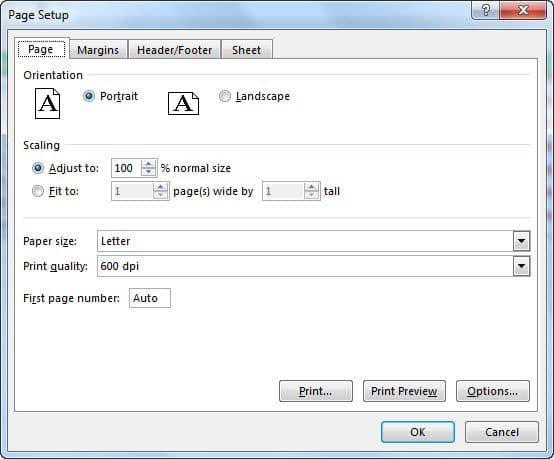This screenshot has width=554, height=459.
Task: Click the Adjust to percentage field showing 100
Action: tap(126, 168)
